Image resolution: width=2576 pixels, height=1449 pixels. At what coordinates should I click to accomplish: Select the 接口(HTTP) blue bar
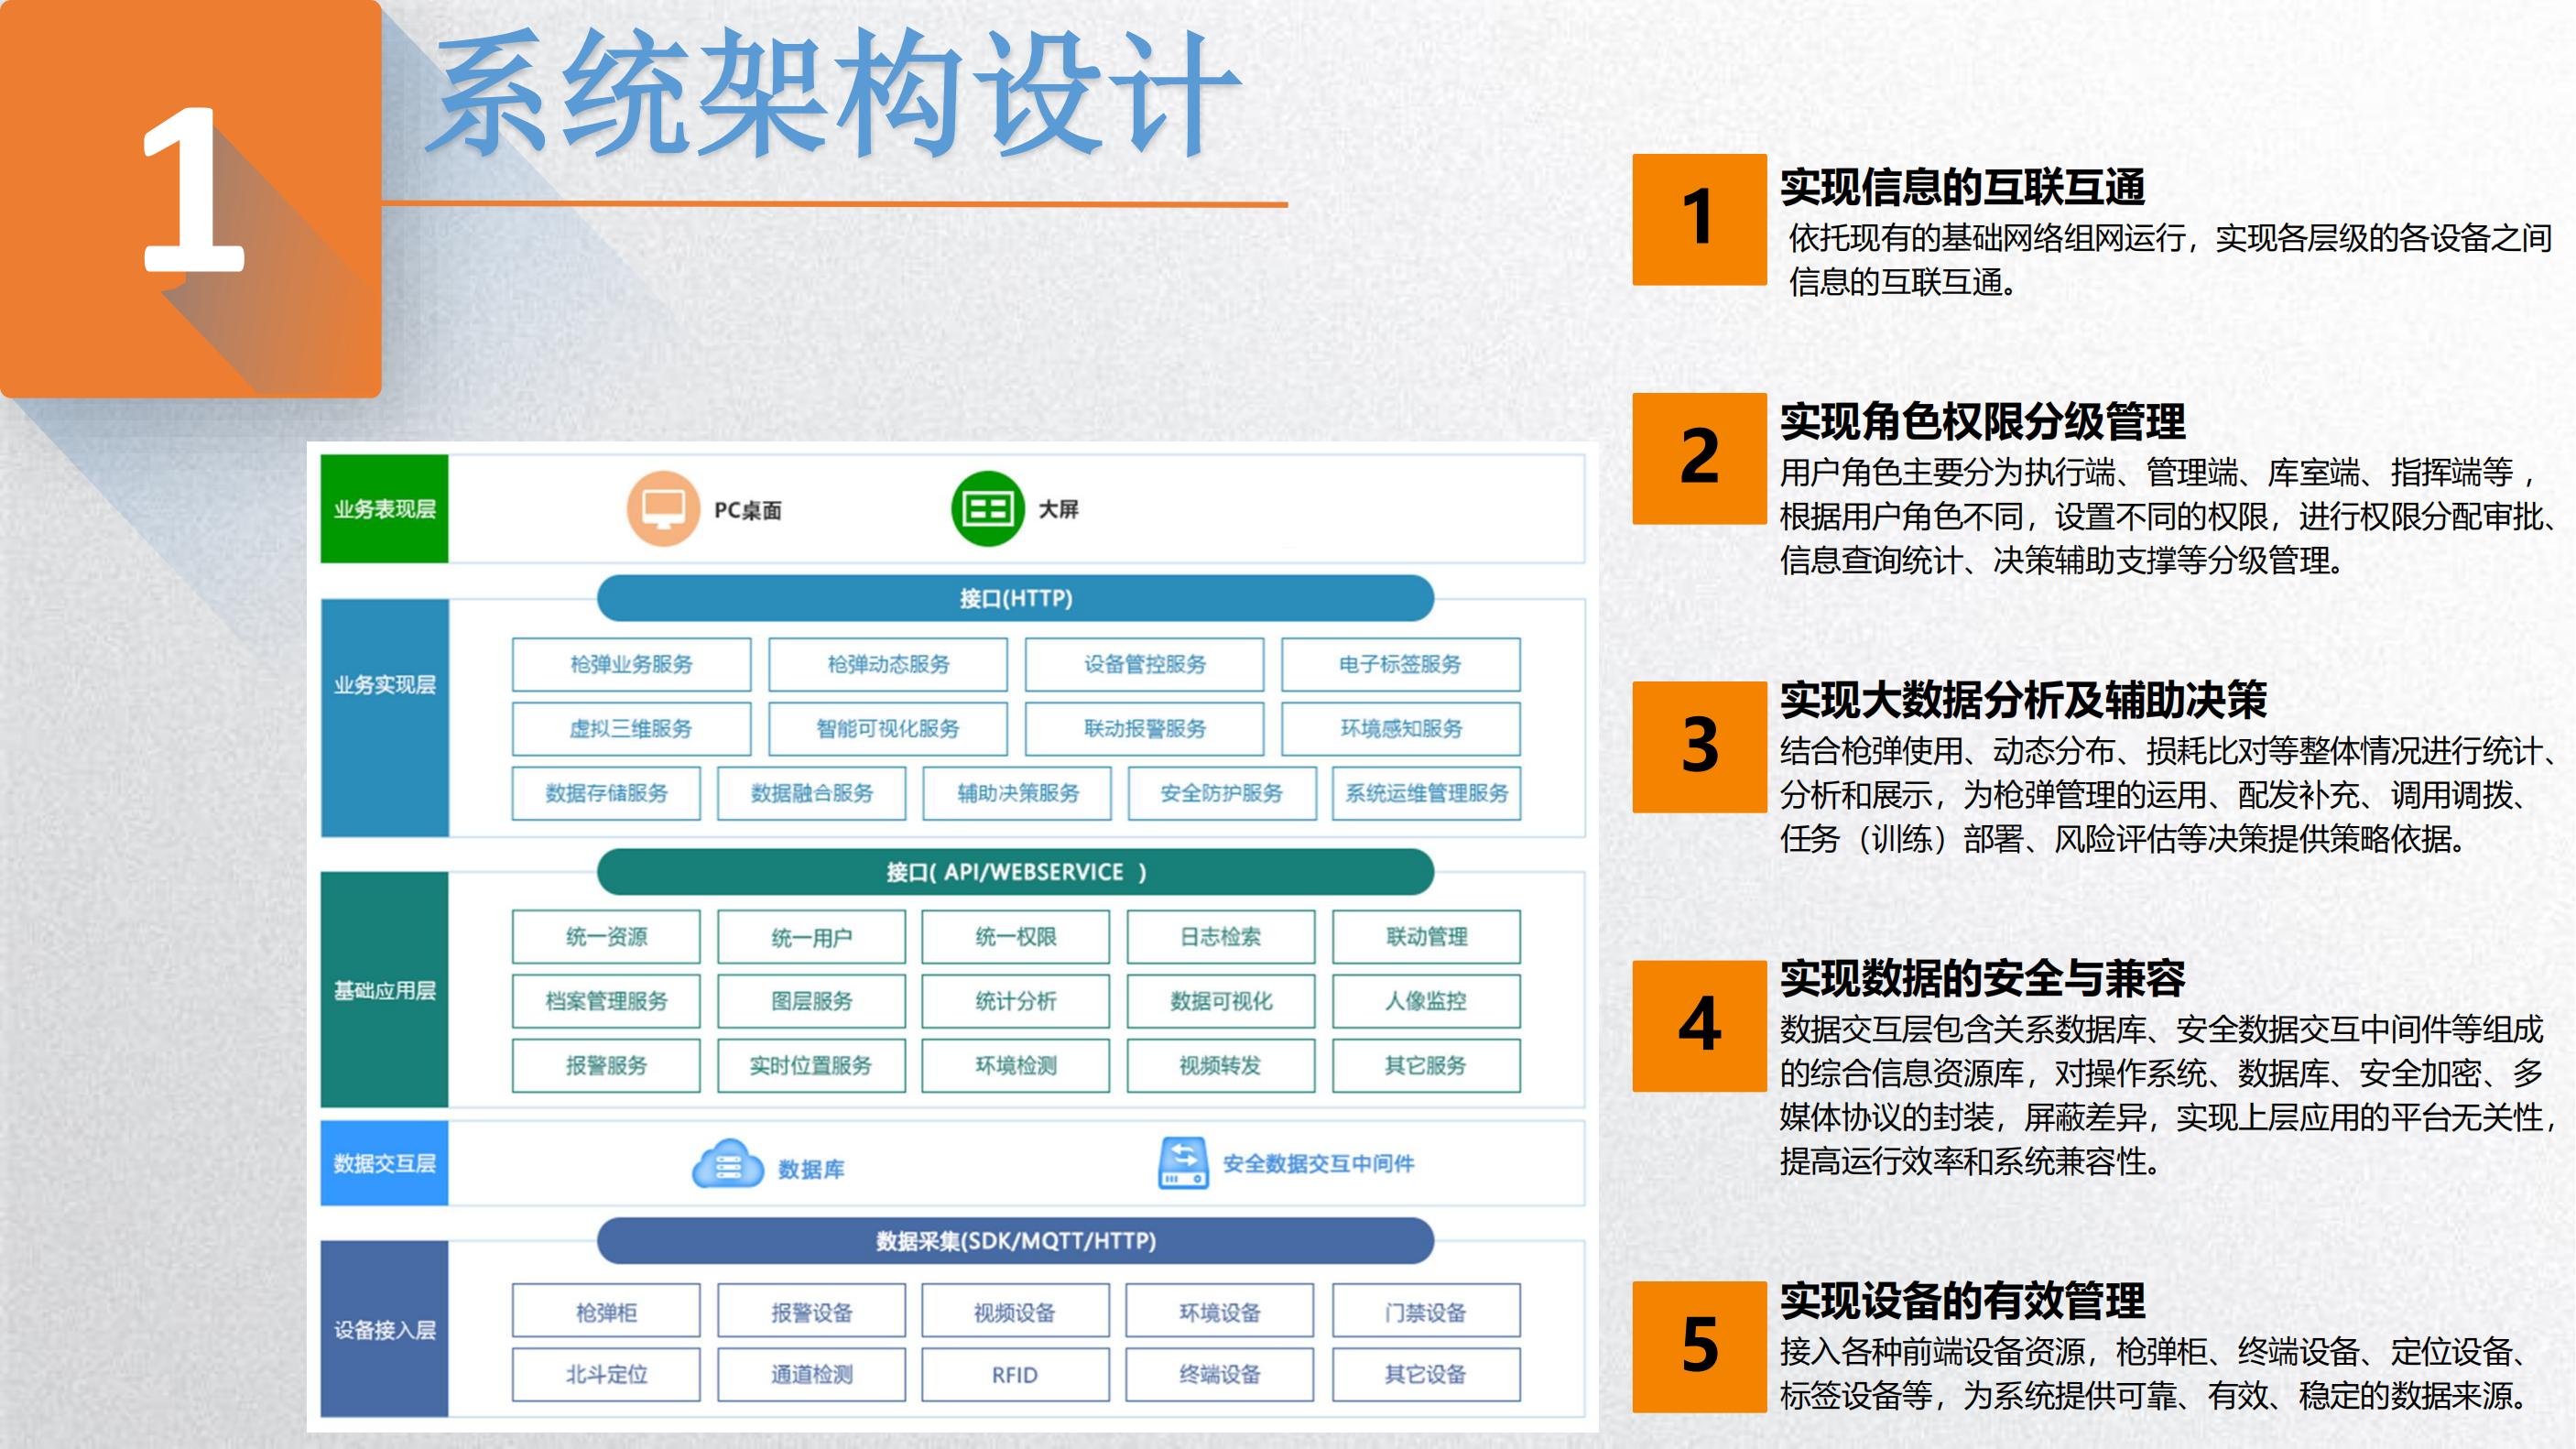(1015, 598)
